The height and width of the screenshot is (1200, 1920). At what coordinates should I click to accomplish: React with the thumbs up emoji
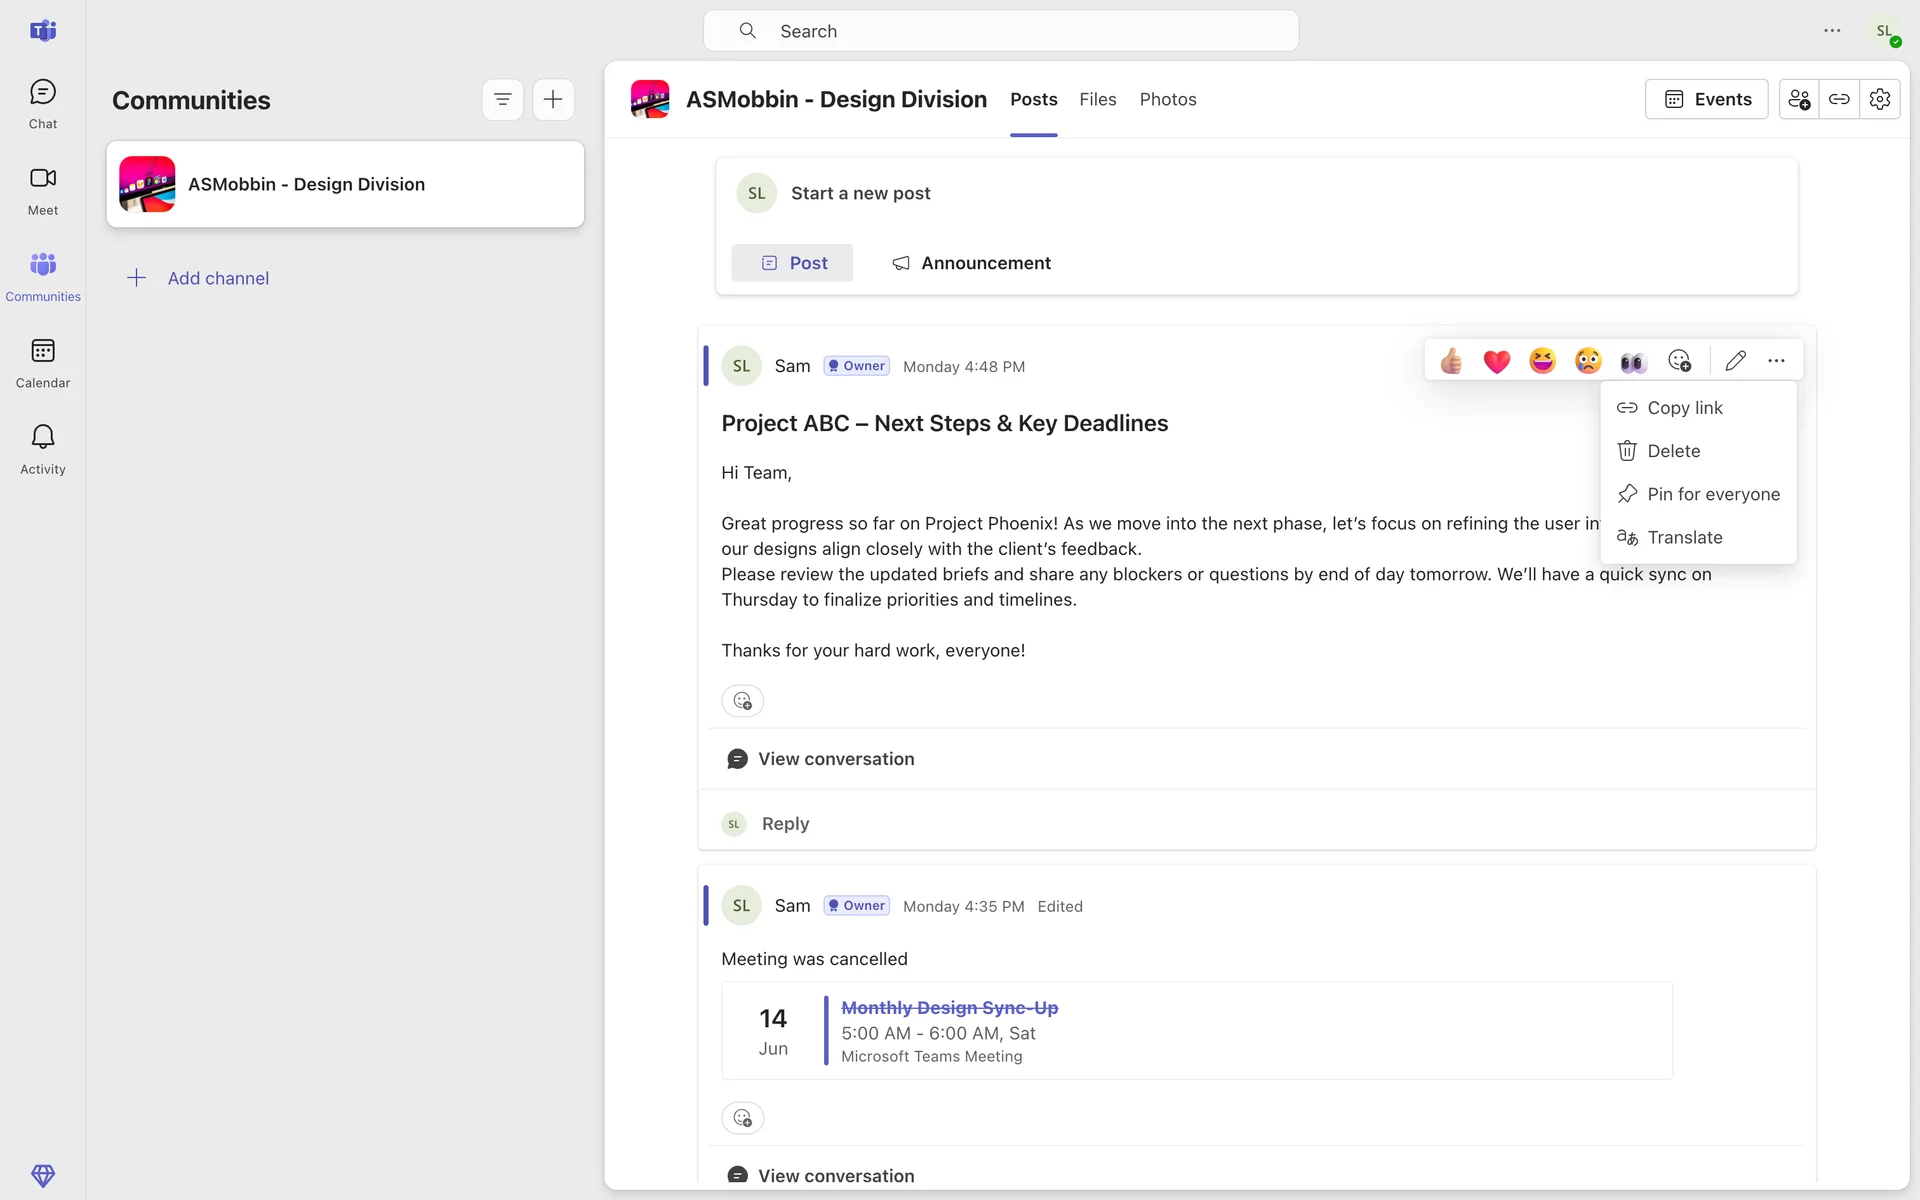pyautogui.click(x=1451, y=361)
